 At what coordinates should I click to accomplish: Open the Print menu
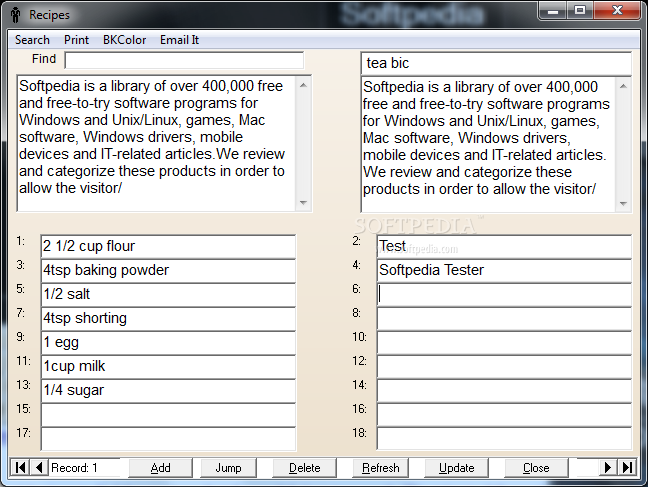pyautogui.click(x=76, y=40)
